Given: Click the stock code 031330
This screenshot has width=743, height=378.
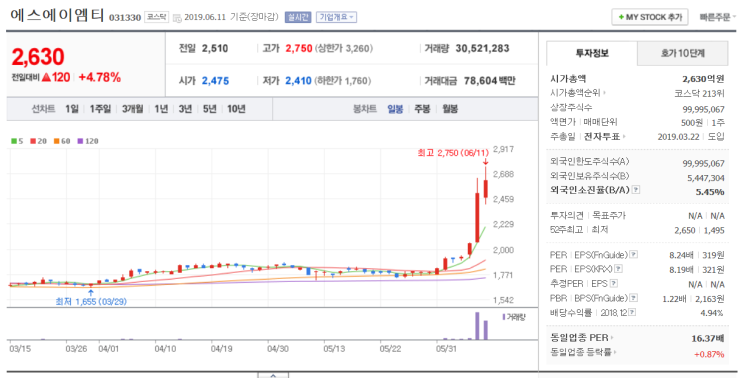Looking at the screenshot, I should point(125,18).
